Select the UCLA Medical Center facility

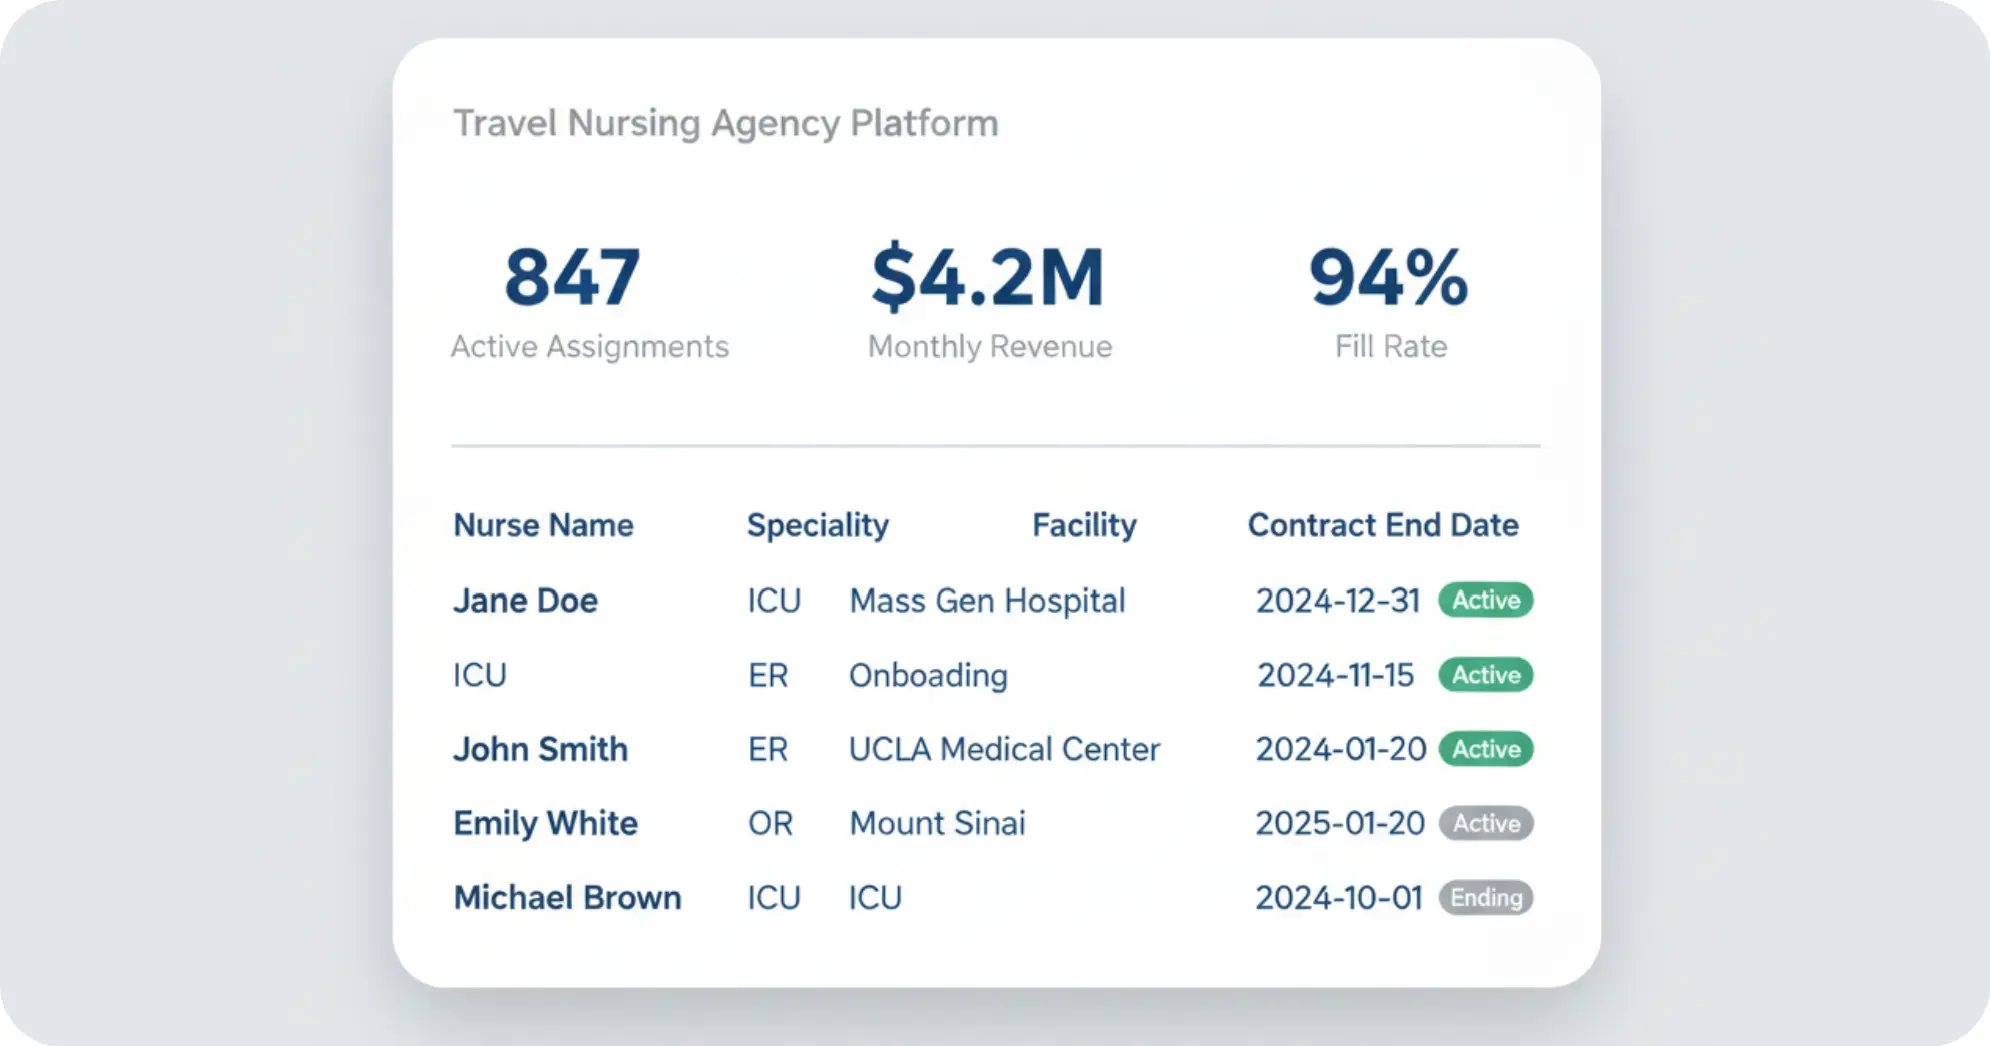tap(1005, 749)
